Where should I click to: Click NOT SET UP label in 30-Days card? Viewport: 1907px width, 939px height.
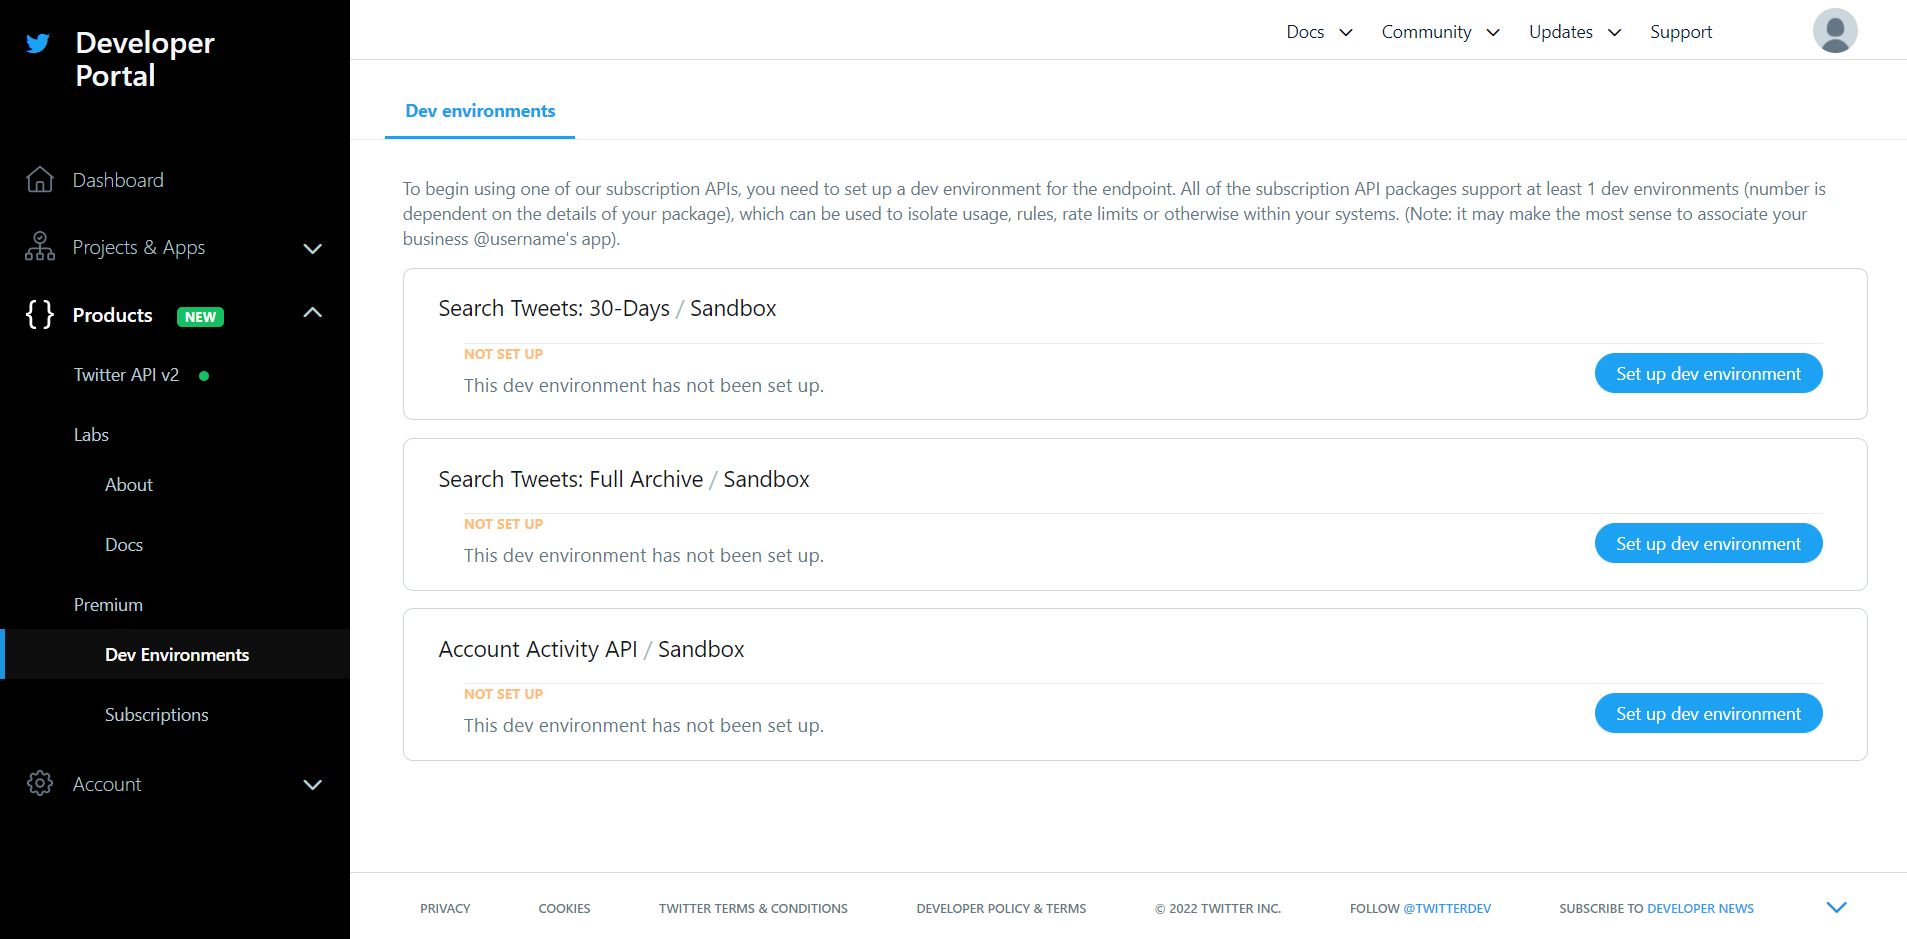pos(503,354)
